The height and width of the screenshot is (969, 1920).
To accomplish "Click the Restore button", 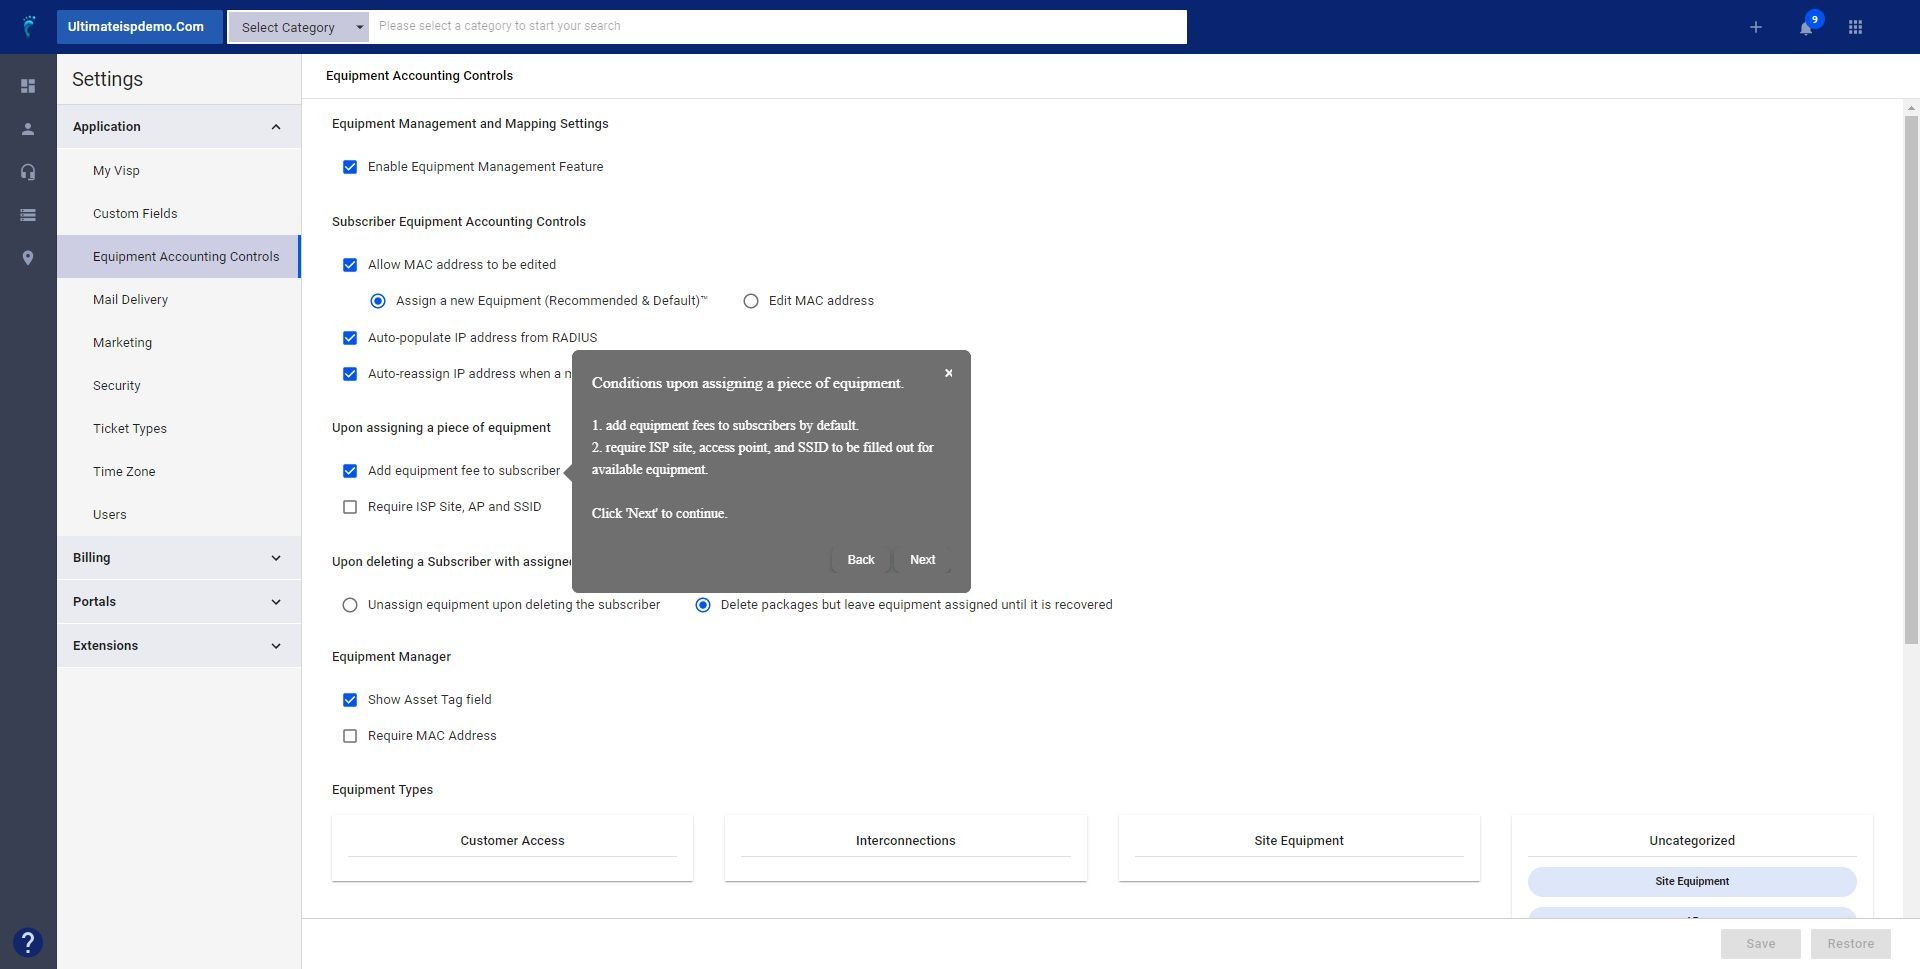I will tap(1850, 944).
